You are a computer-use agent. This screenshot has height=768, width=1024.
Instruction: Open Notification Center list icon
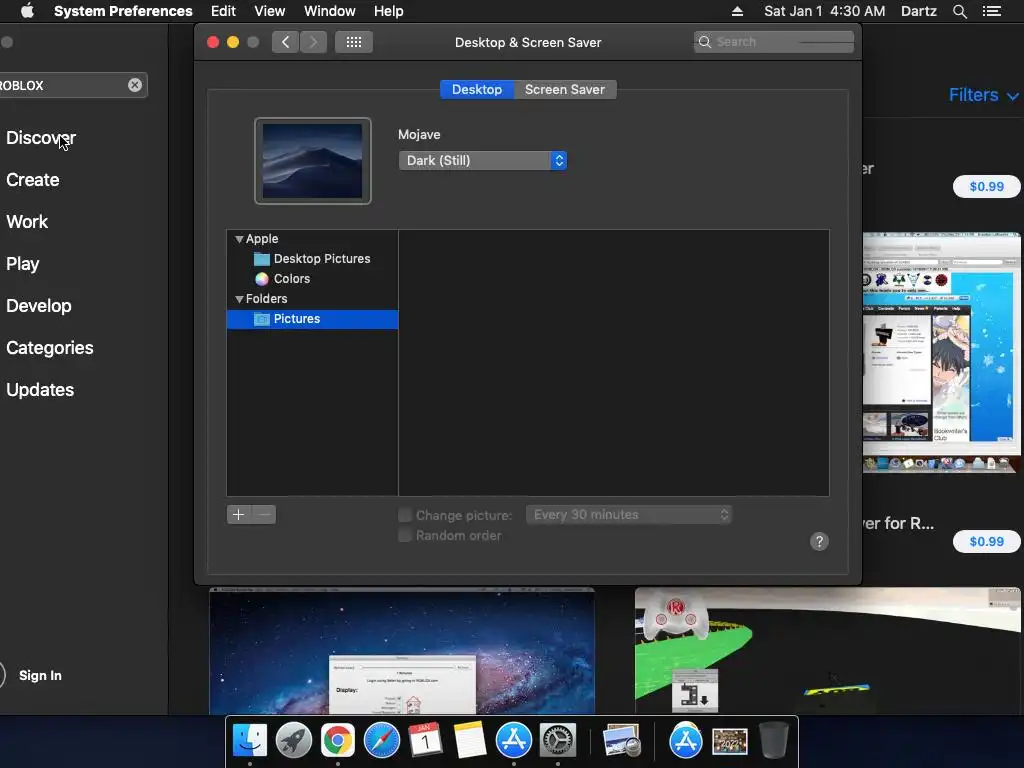[992, 11]
